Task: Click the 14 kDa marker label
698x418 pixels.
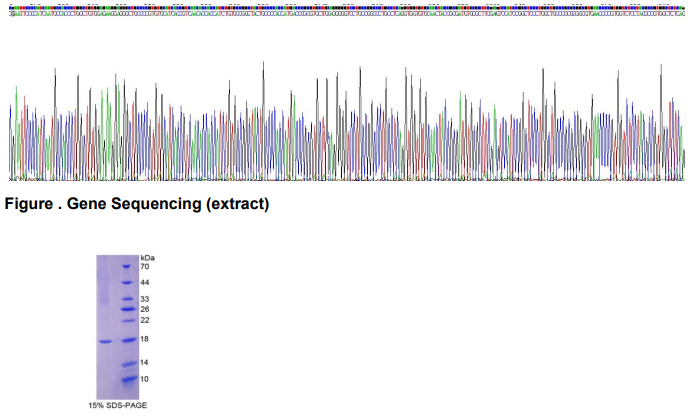Action: (144, 362)
